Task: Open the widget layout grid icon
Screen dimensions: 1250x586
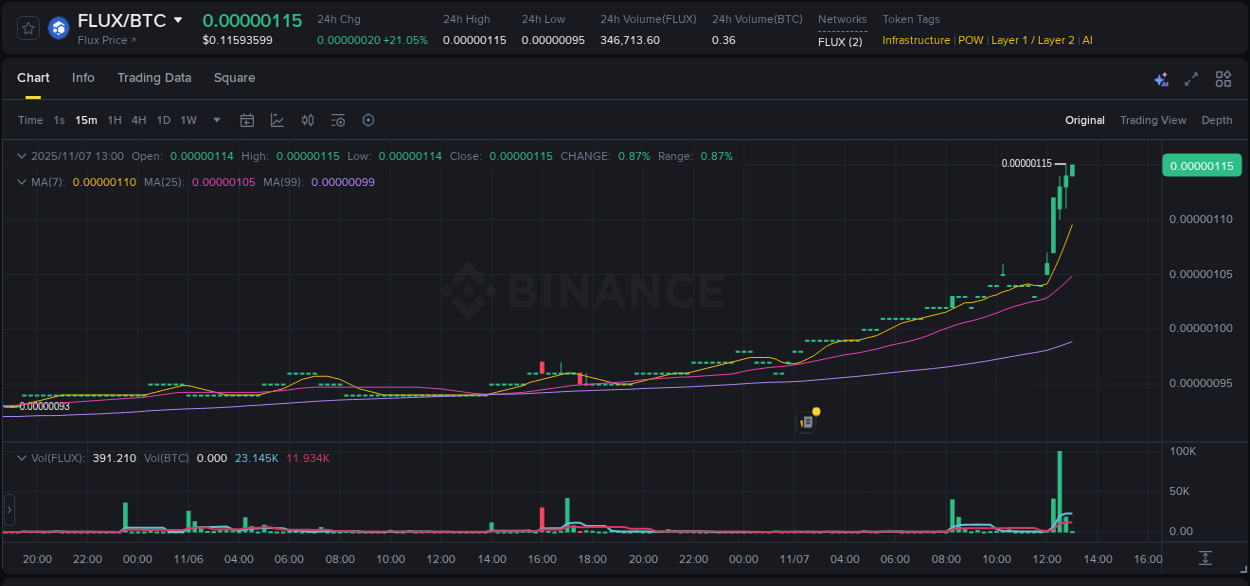Action: tap(1223, 78)
